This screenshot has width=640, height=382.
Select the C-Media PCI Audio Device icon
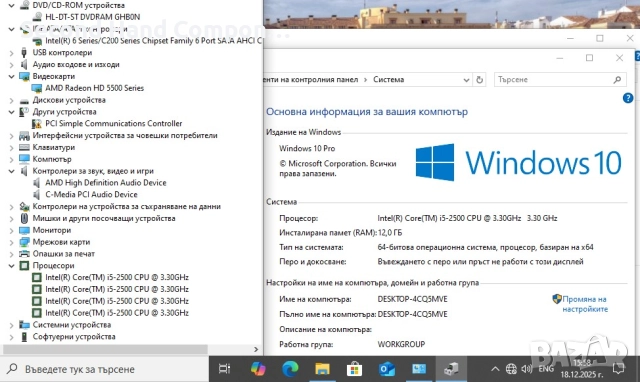[37, 195]
